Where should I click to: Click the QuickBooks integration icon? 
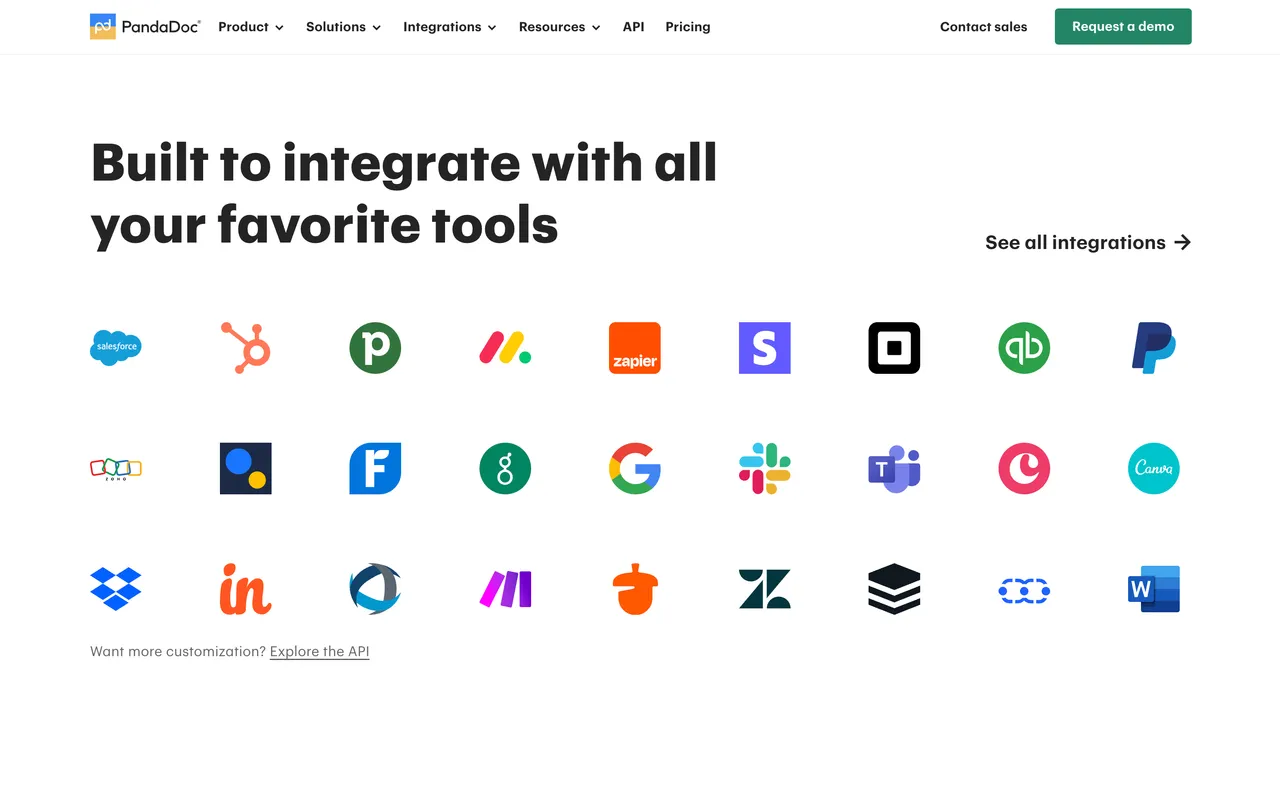pyautogui.click(x=1024, y=348)
